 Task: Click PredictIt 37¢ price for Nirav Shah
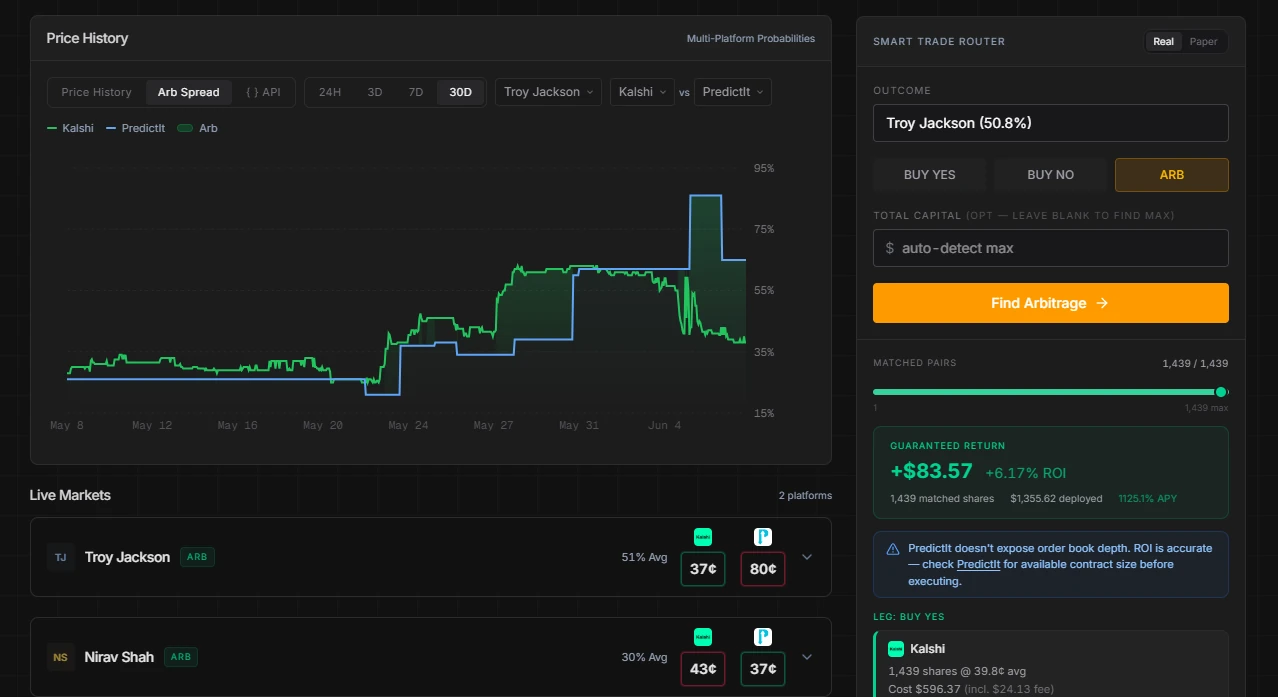point(763,669)
